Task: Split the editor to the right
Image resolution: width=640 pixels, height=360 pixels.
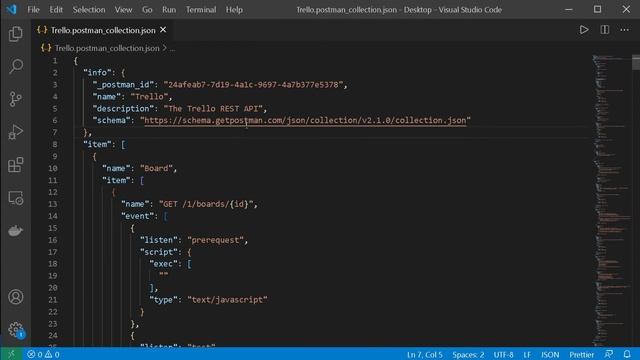Action: (604, 30)
